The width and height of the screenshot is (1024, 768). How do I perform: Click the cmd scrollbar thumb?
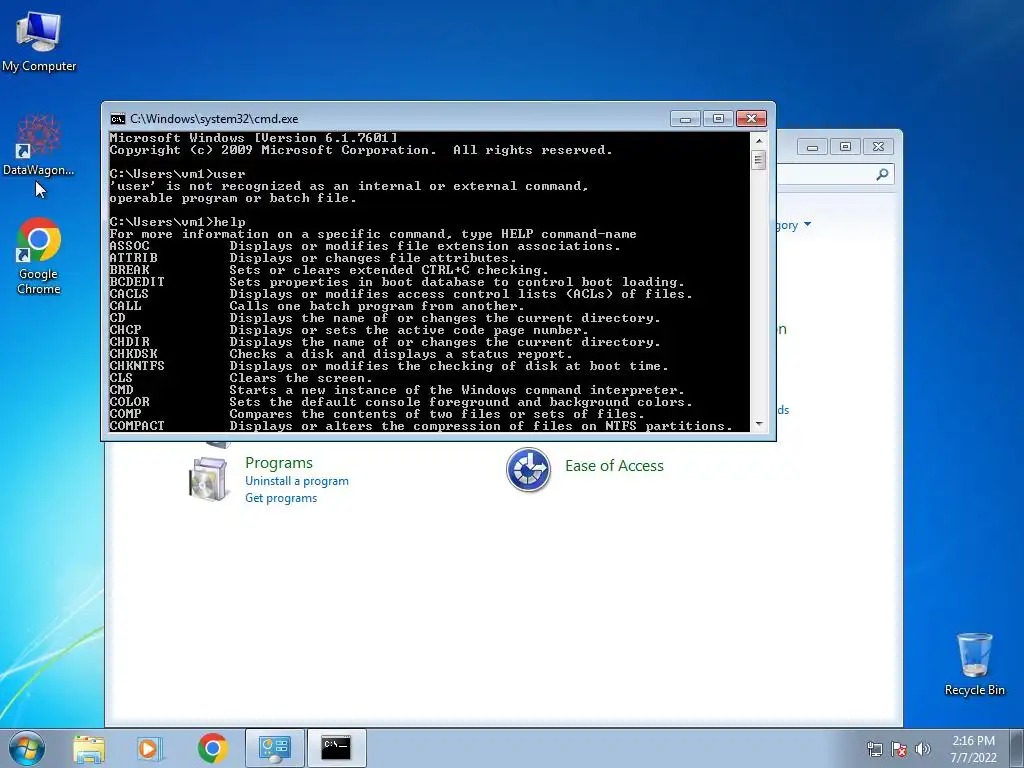point(759,159)
